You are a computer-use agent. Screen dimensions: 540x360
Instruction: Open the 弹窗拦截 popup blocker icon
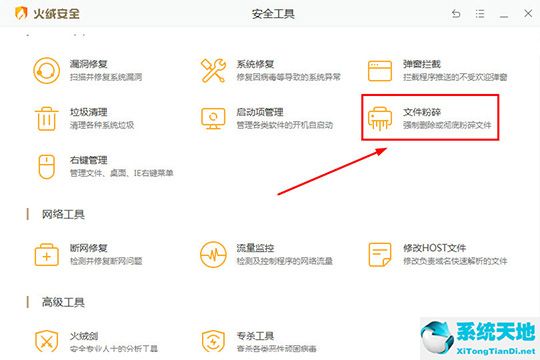point(380,71)
